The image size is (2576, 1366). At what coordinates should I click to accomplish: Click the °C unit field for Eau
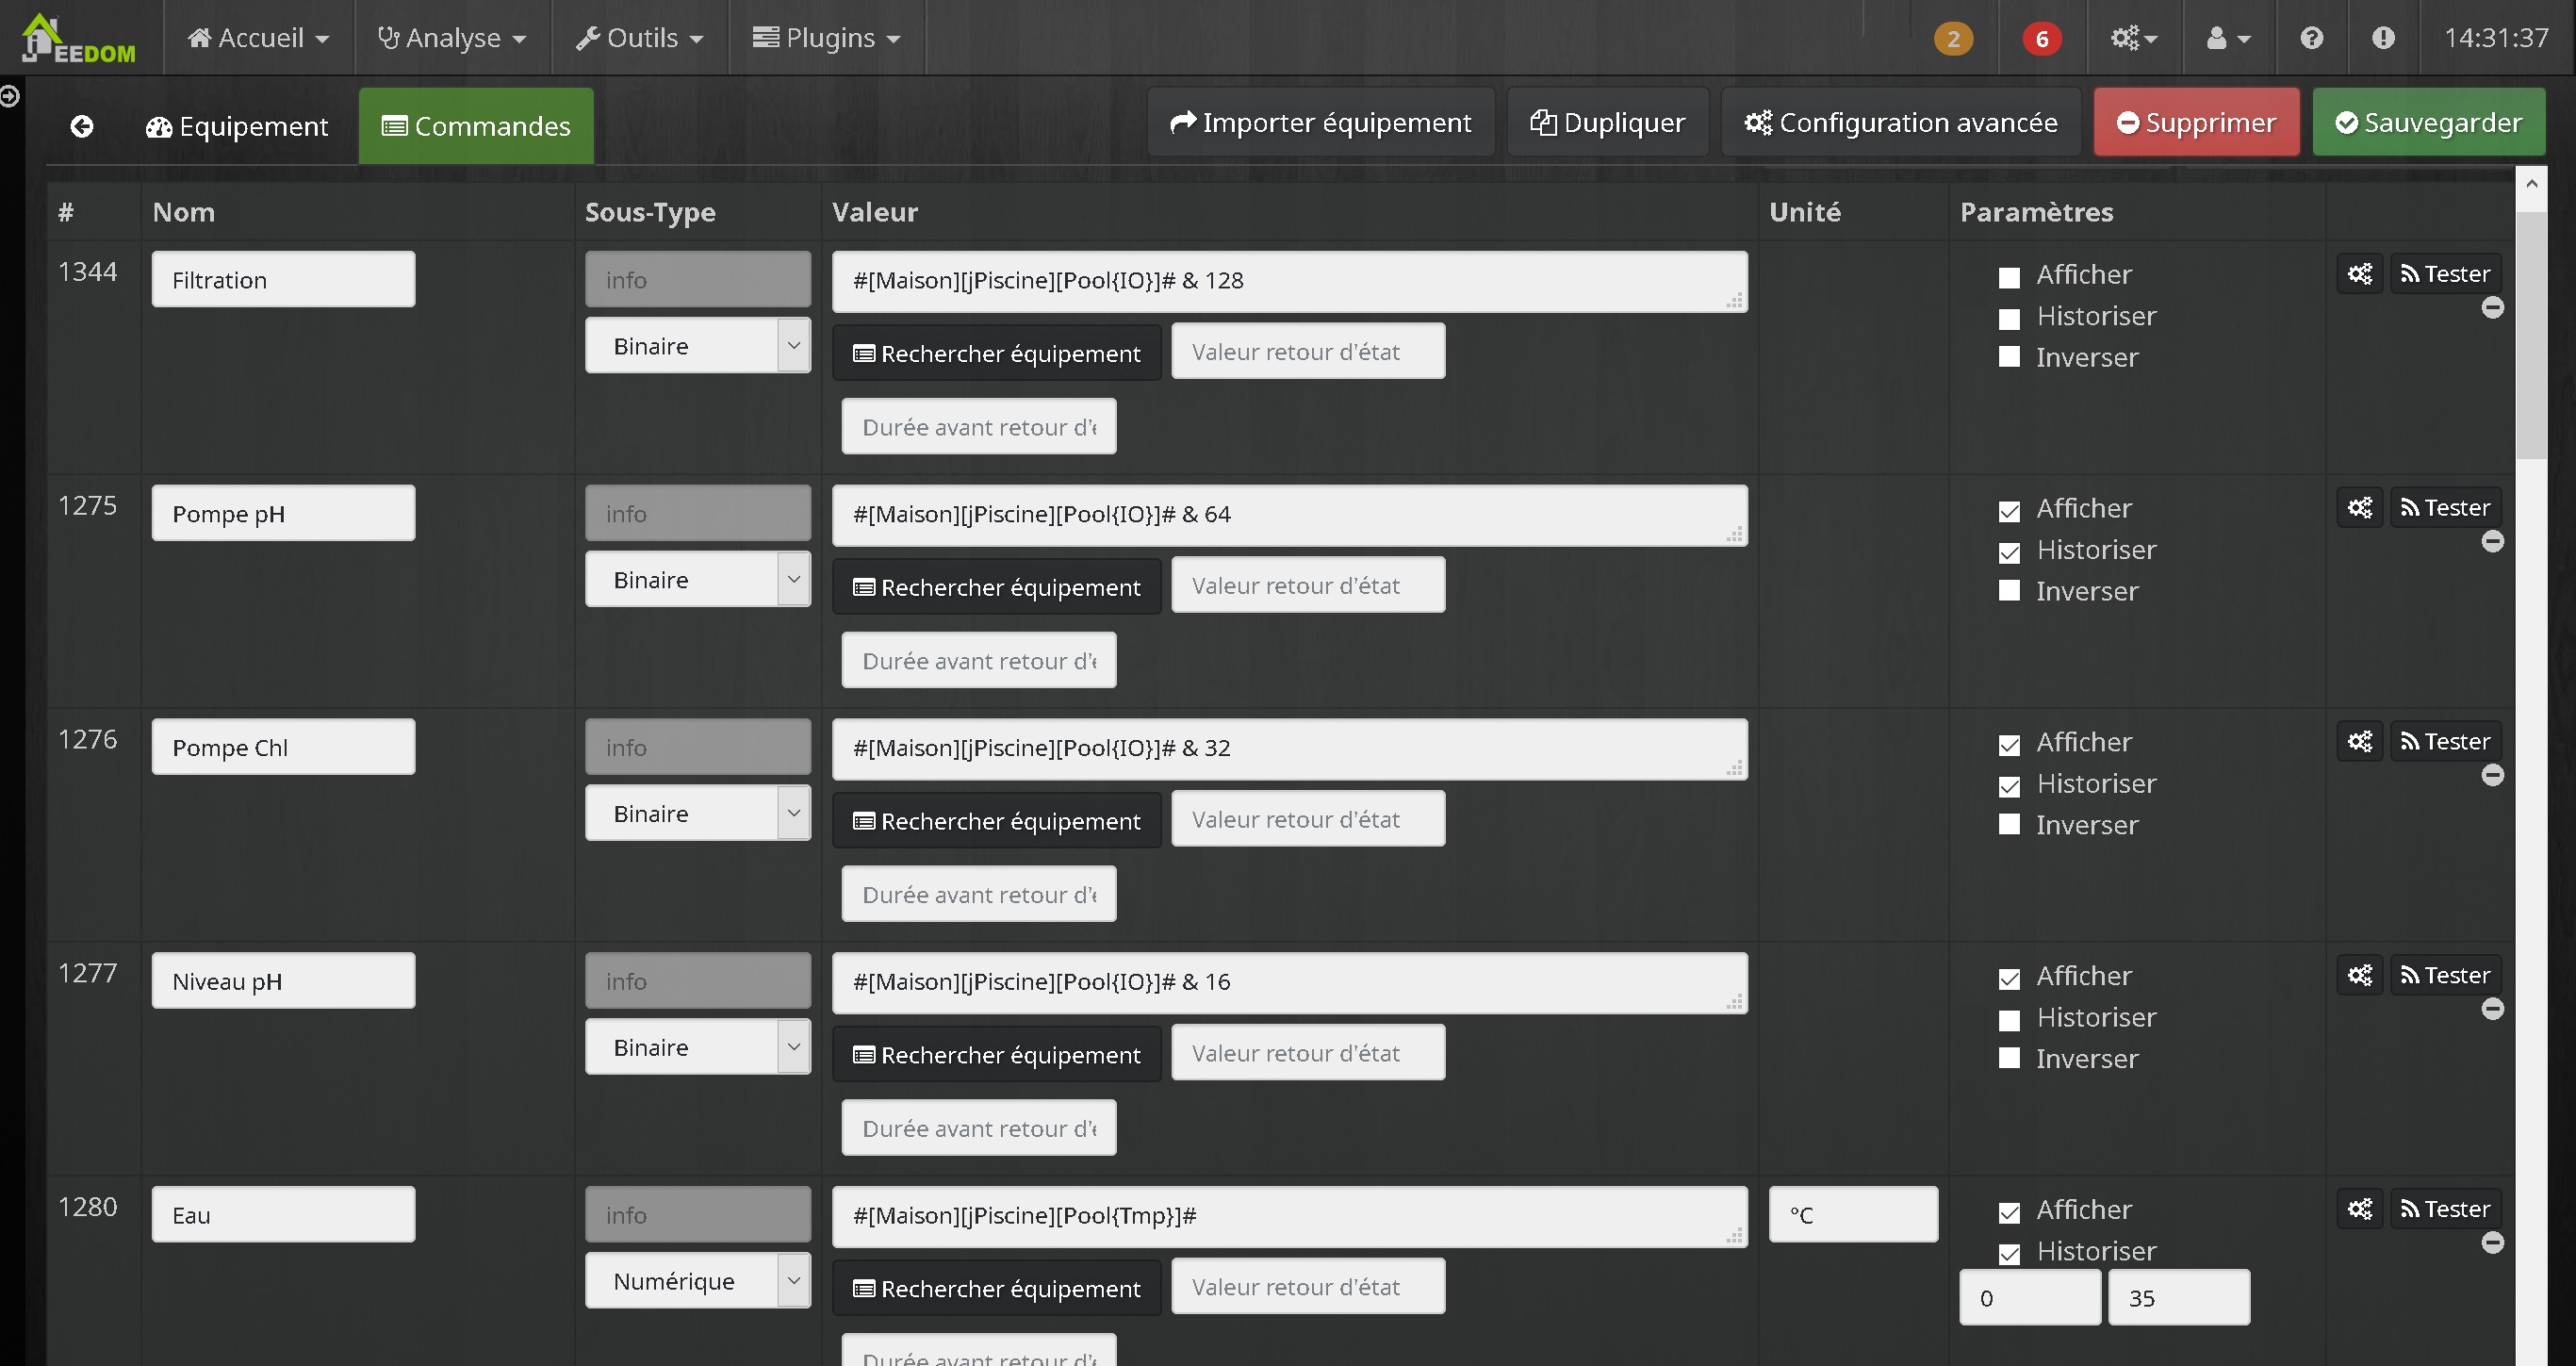(x=1853, y=1214)
